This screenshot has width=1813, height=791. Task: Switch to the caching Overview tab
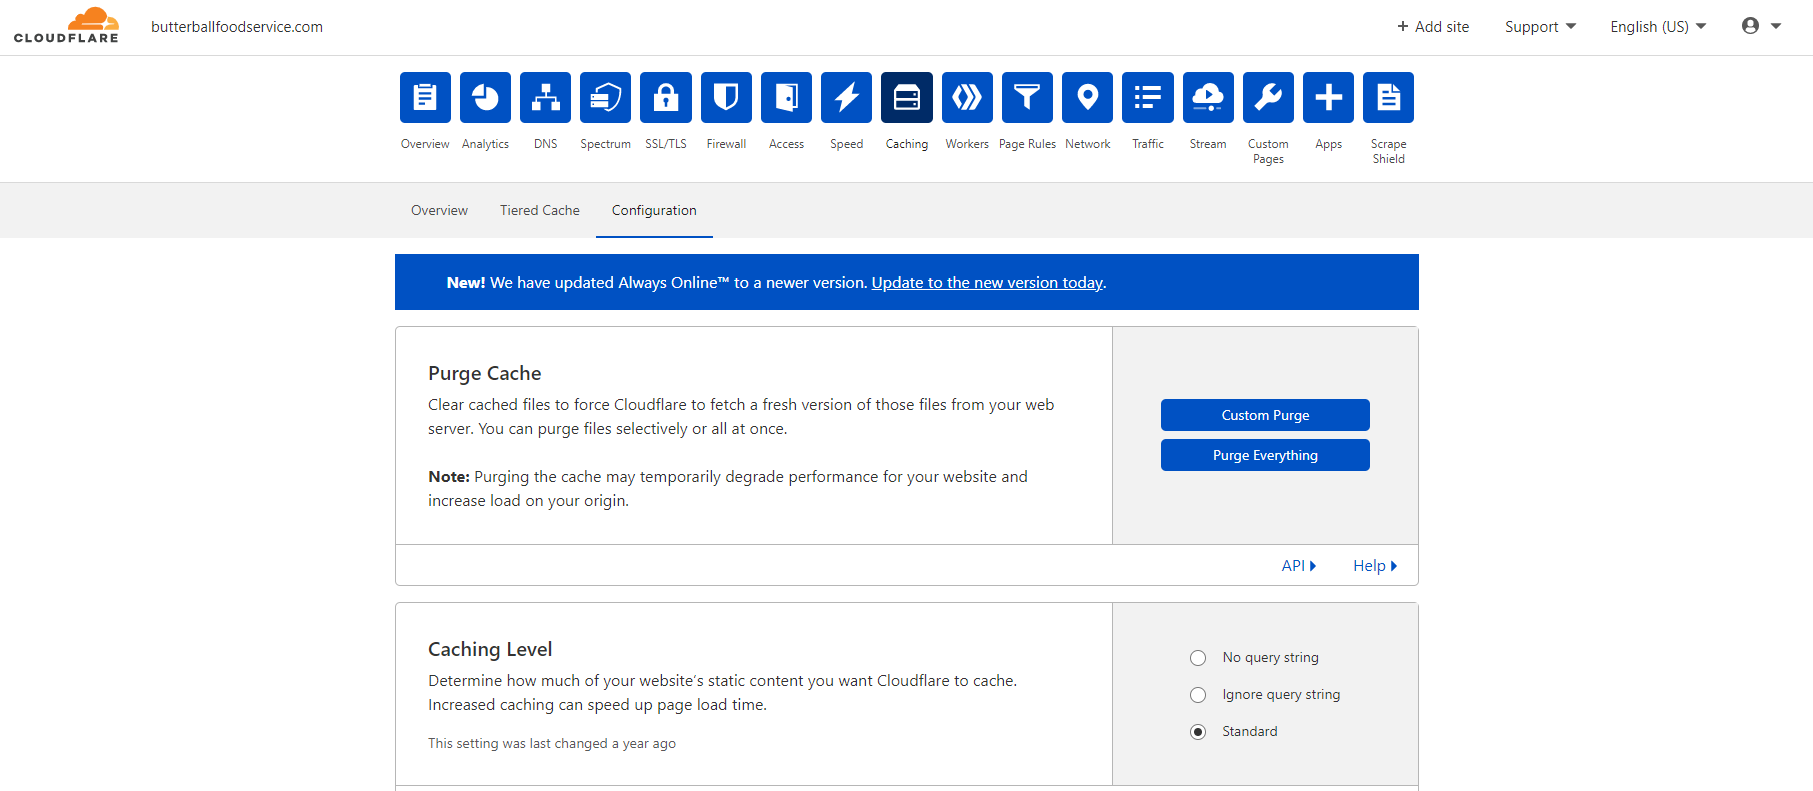(x=439, y=210)
